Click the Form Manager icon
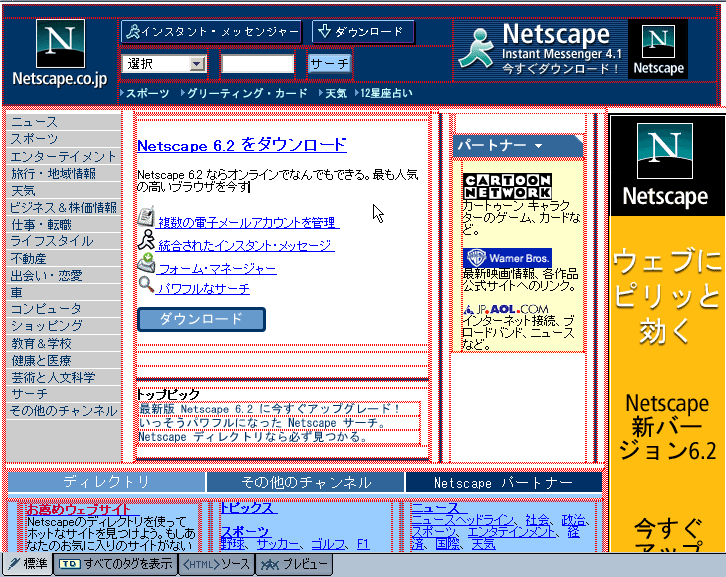The image size is (726, 577). [x=146, y=263]
